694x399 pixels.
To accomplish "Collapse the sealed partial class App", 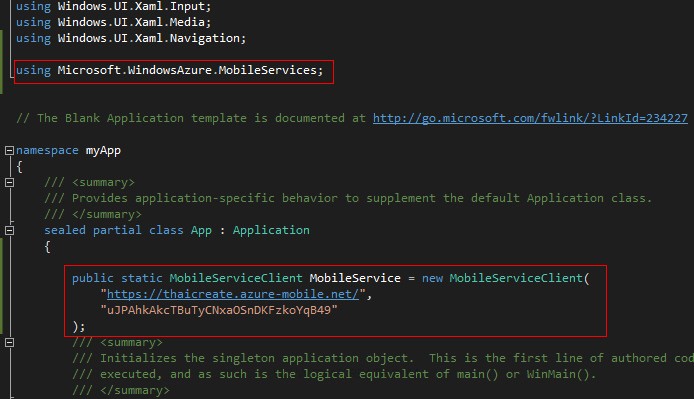I will click(9, 230).
